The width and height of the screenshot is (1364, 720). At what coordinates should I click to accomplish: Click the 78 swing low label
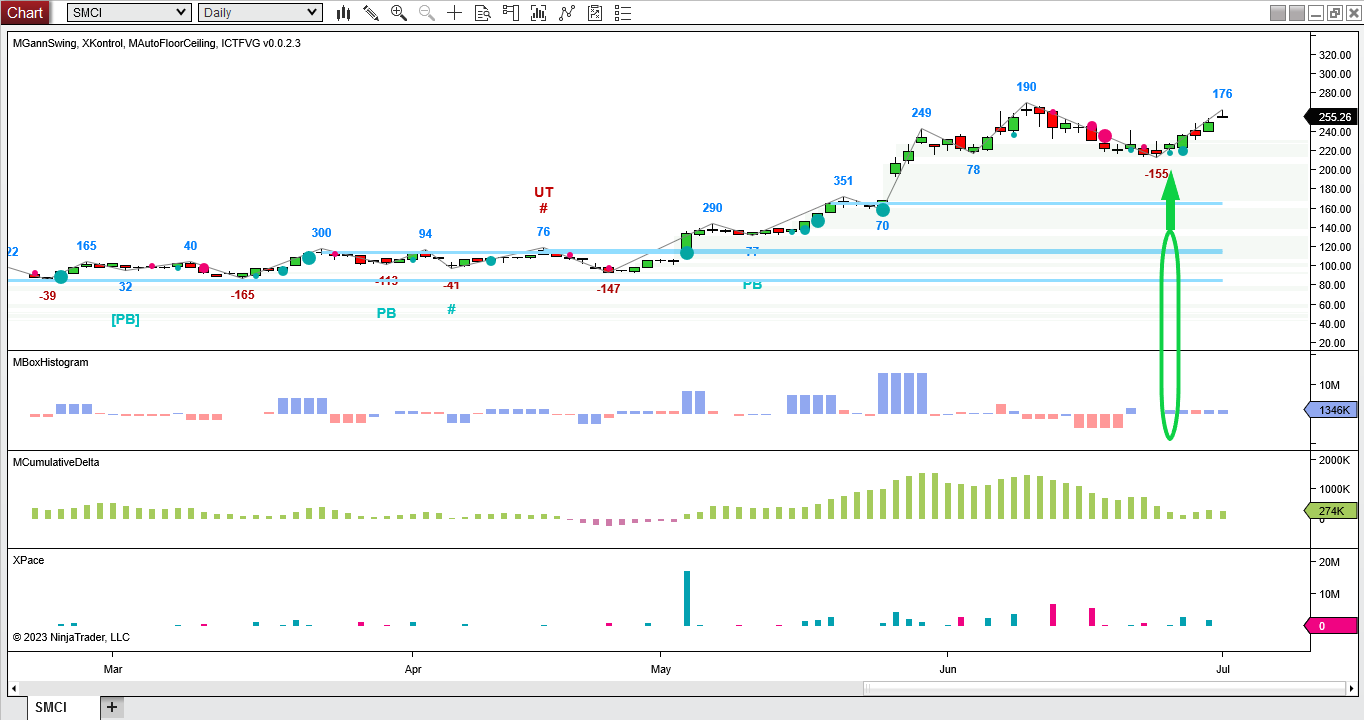(x=973, y=170)
